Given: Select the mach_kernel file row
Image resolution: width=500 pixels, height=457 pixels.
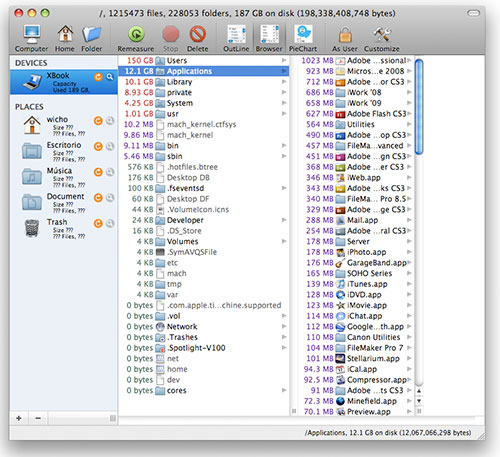Looking at the screenshot, I should pos(204,135).
